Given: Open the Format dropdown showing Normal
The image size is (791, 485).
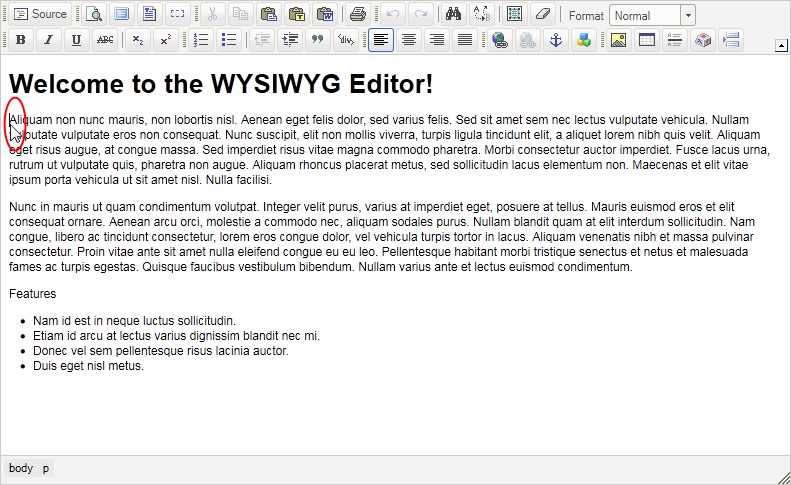Looking at the screenshot, I should pos(652,16).
